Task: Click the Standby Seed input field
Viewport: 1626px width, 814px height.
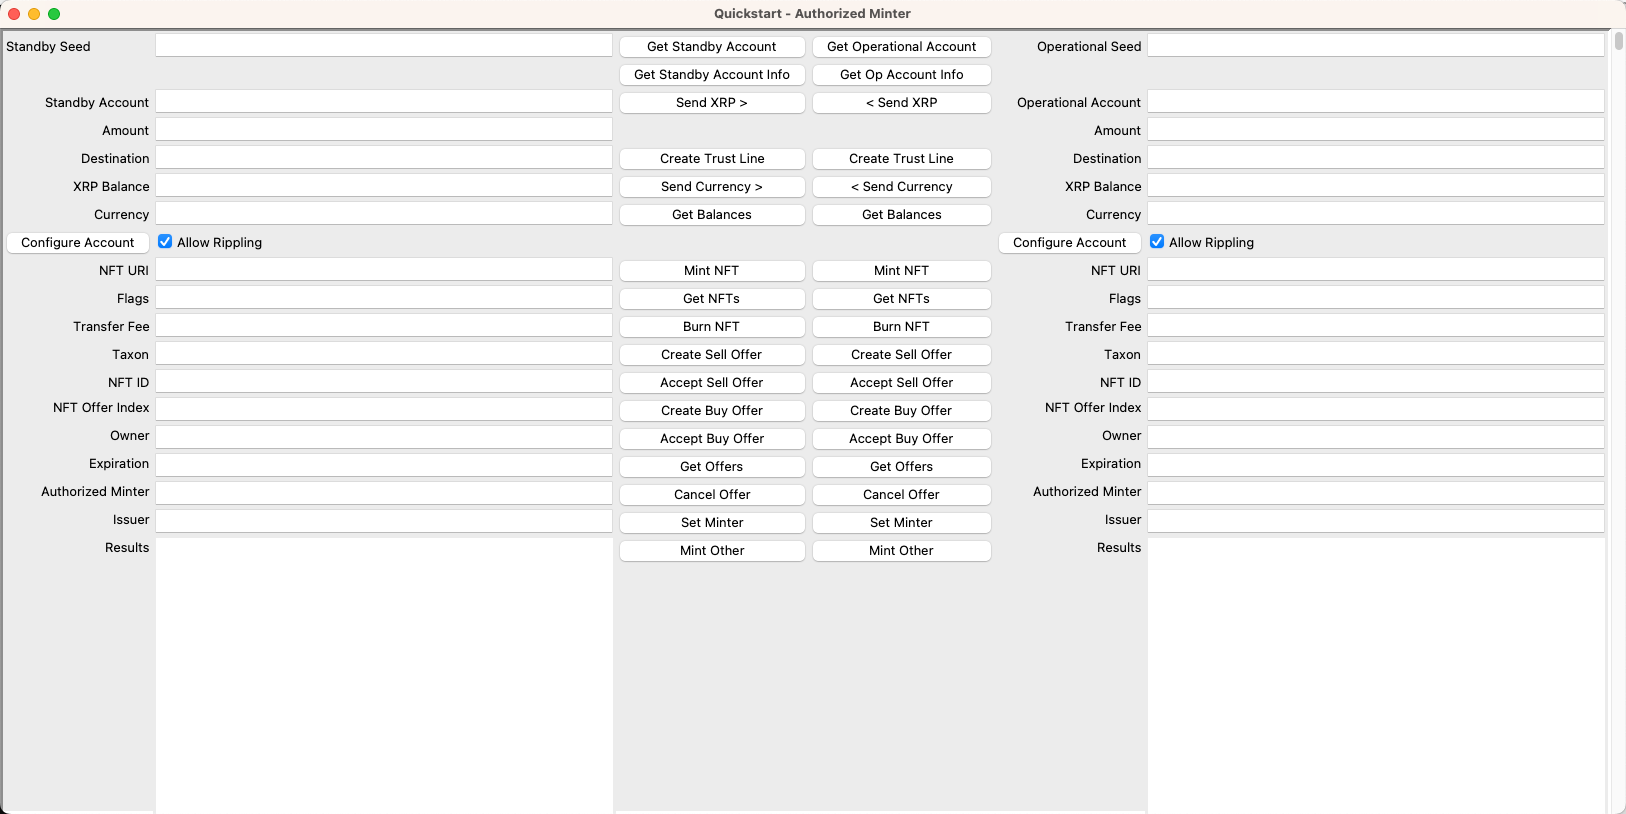Action: coord(383,46)
